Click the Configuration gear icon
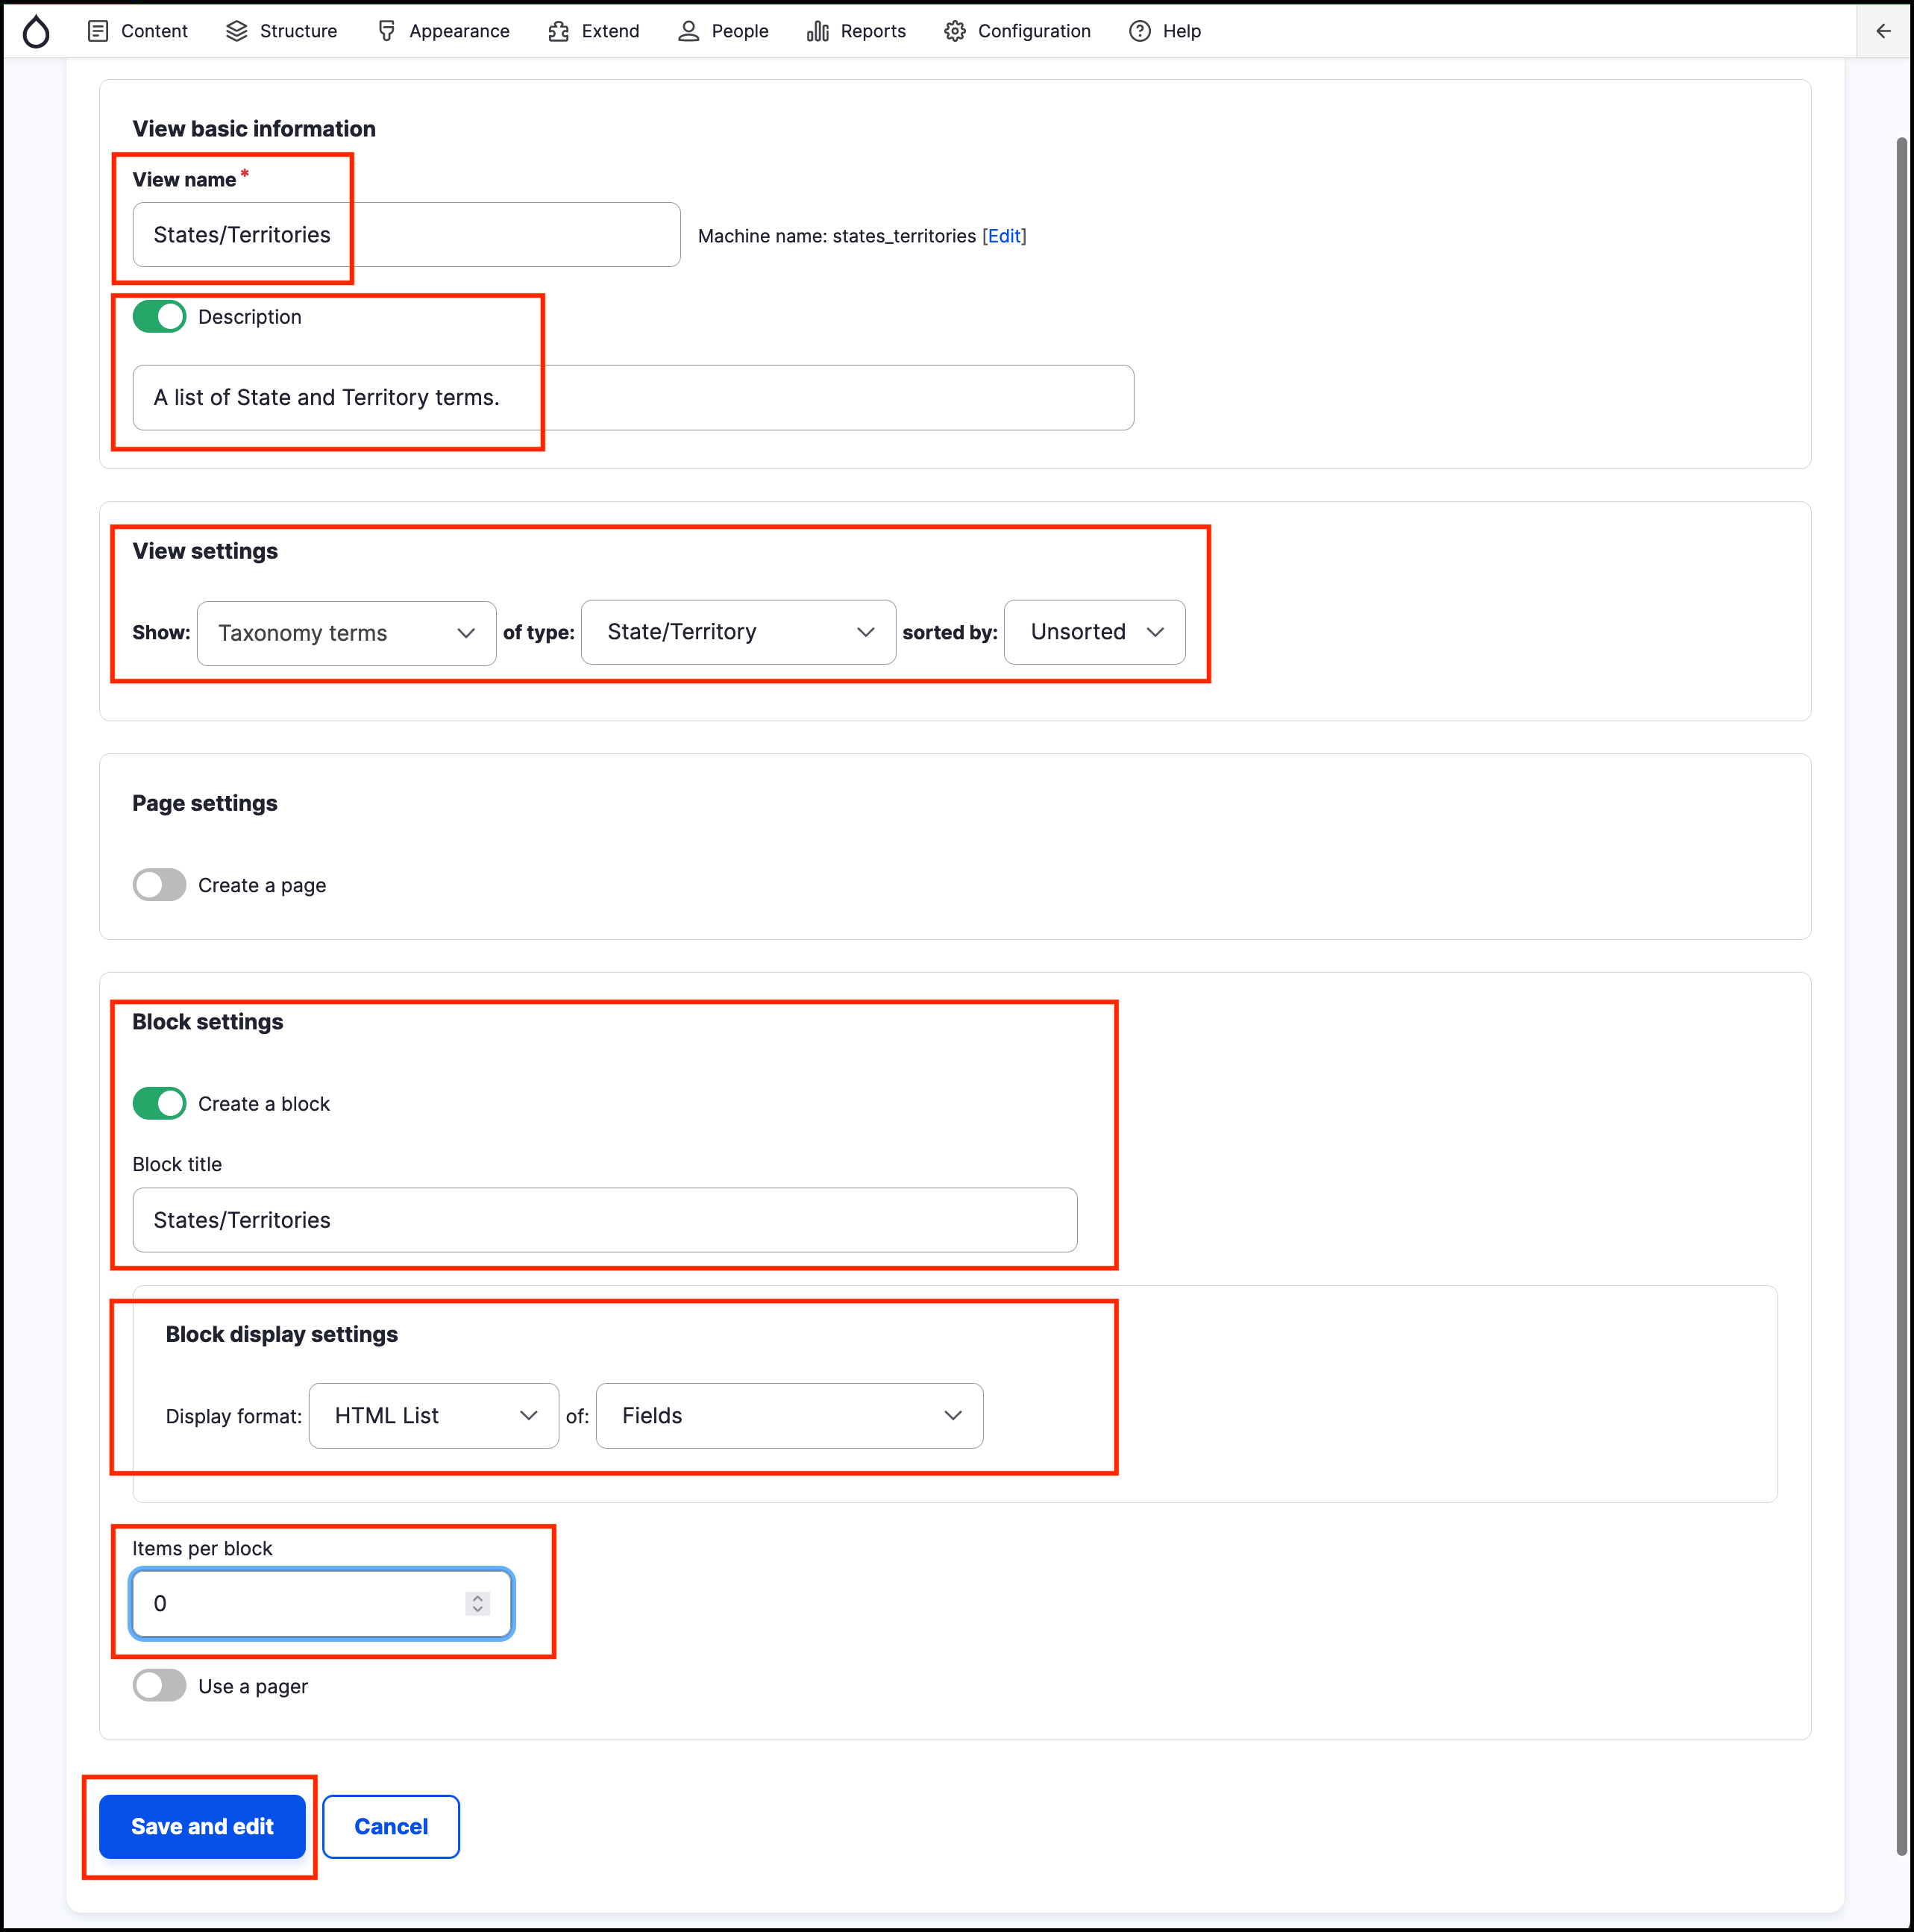 coord(954,31)
